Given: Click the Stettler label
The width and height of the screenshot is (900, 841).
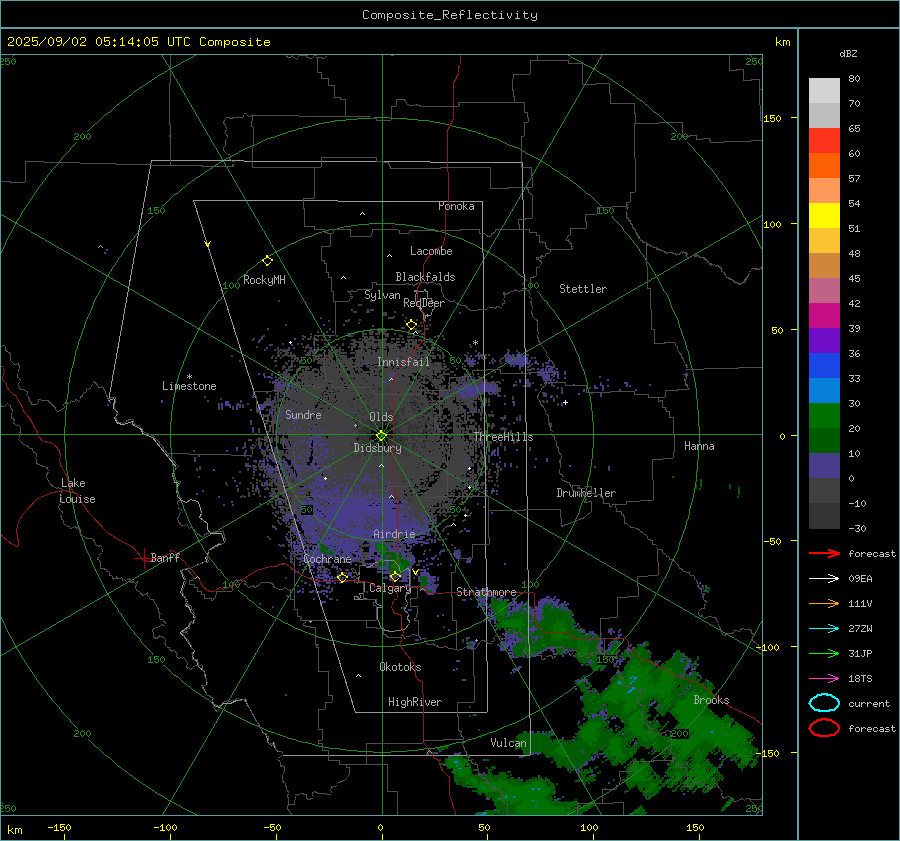Looking at the screenshot, I should coord(583,289).
